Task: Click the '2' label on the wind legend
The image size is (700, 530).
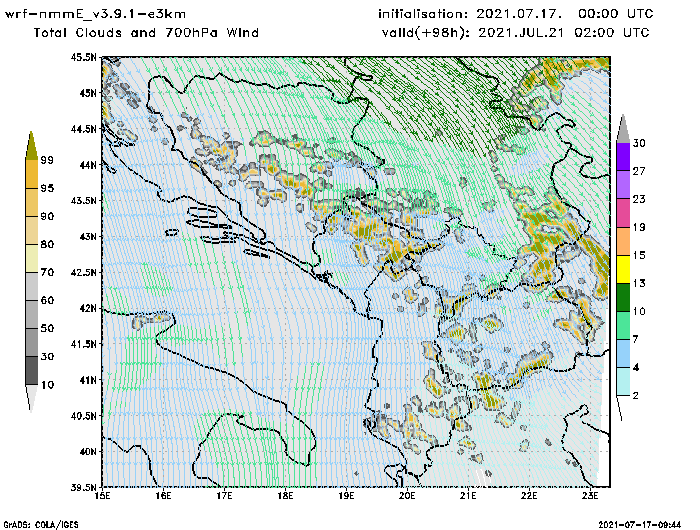Action: (x=636, y=396)
